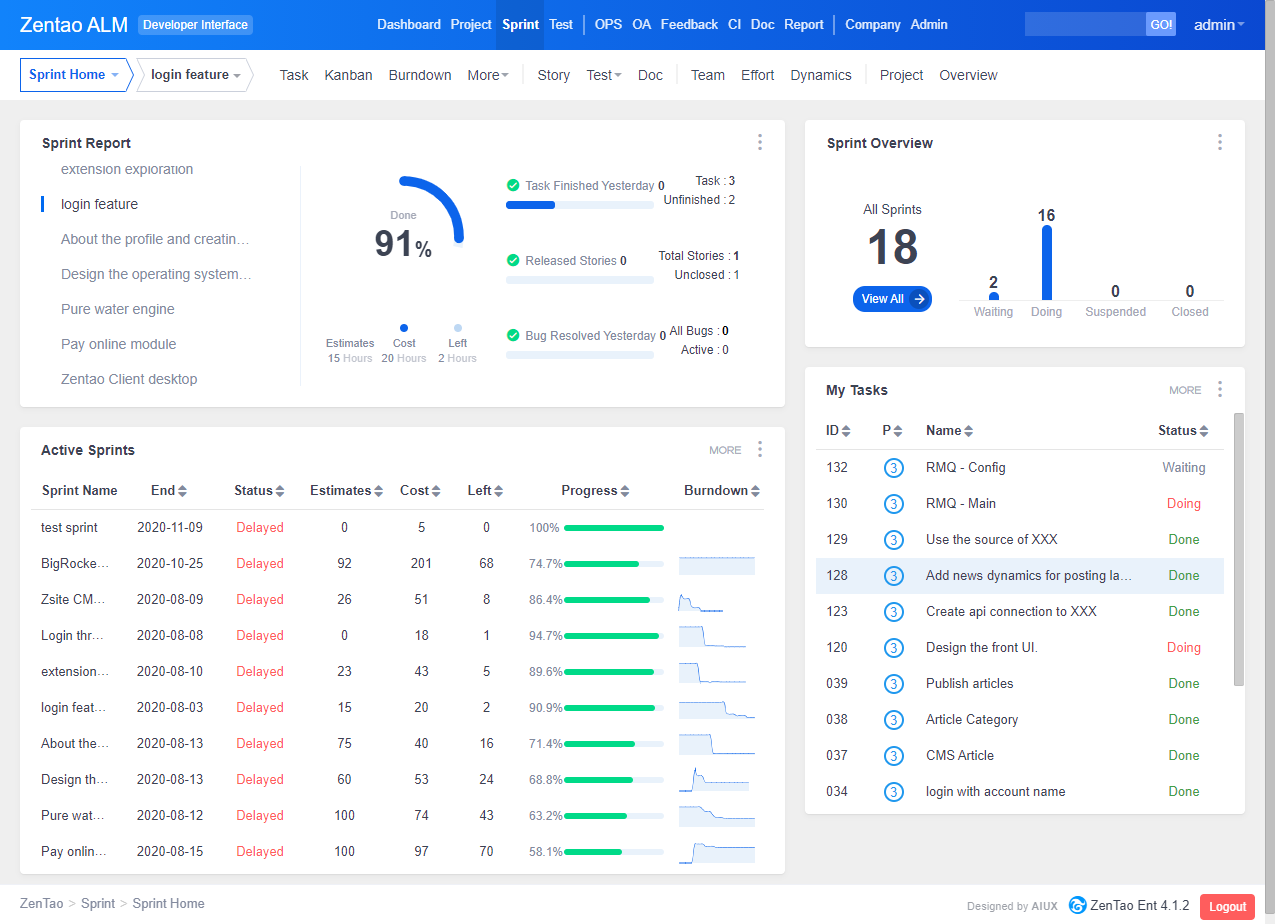This screenshot has height=924, width=1275.
Task: Expand the More menu in sprint navigation
Action: tap(487, 75)
